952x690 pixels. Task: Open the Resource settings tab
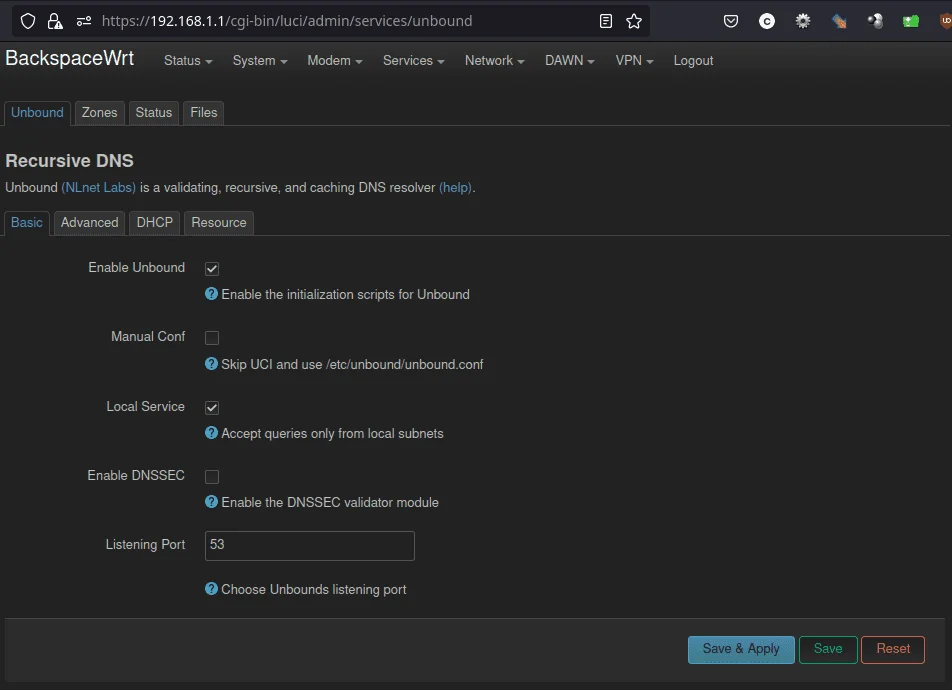[x=219, y=223]
